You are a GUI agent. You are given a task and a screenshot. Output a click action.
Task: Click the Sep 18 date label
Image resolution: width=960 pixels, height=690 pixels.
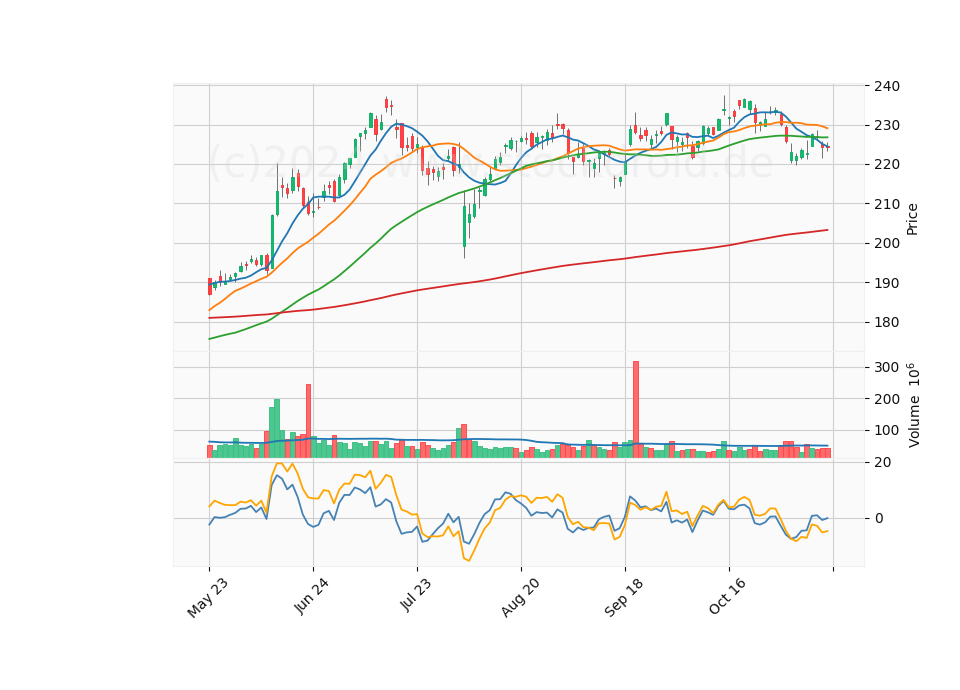624,597
